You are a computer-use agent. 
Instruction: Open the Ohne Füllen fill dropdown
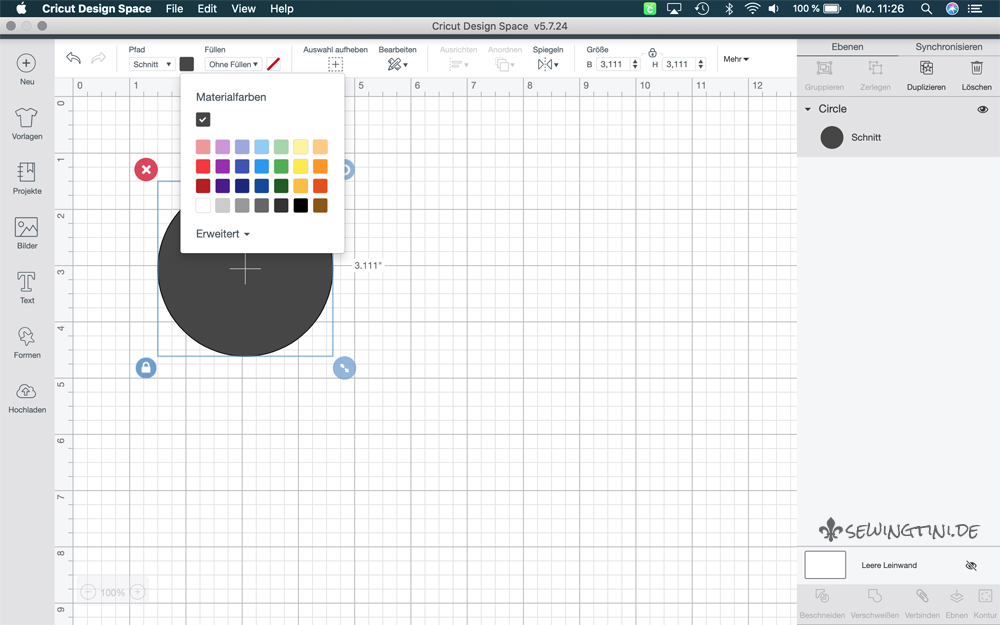(233, 64)
